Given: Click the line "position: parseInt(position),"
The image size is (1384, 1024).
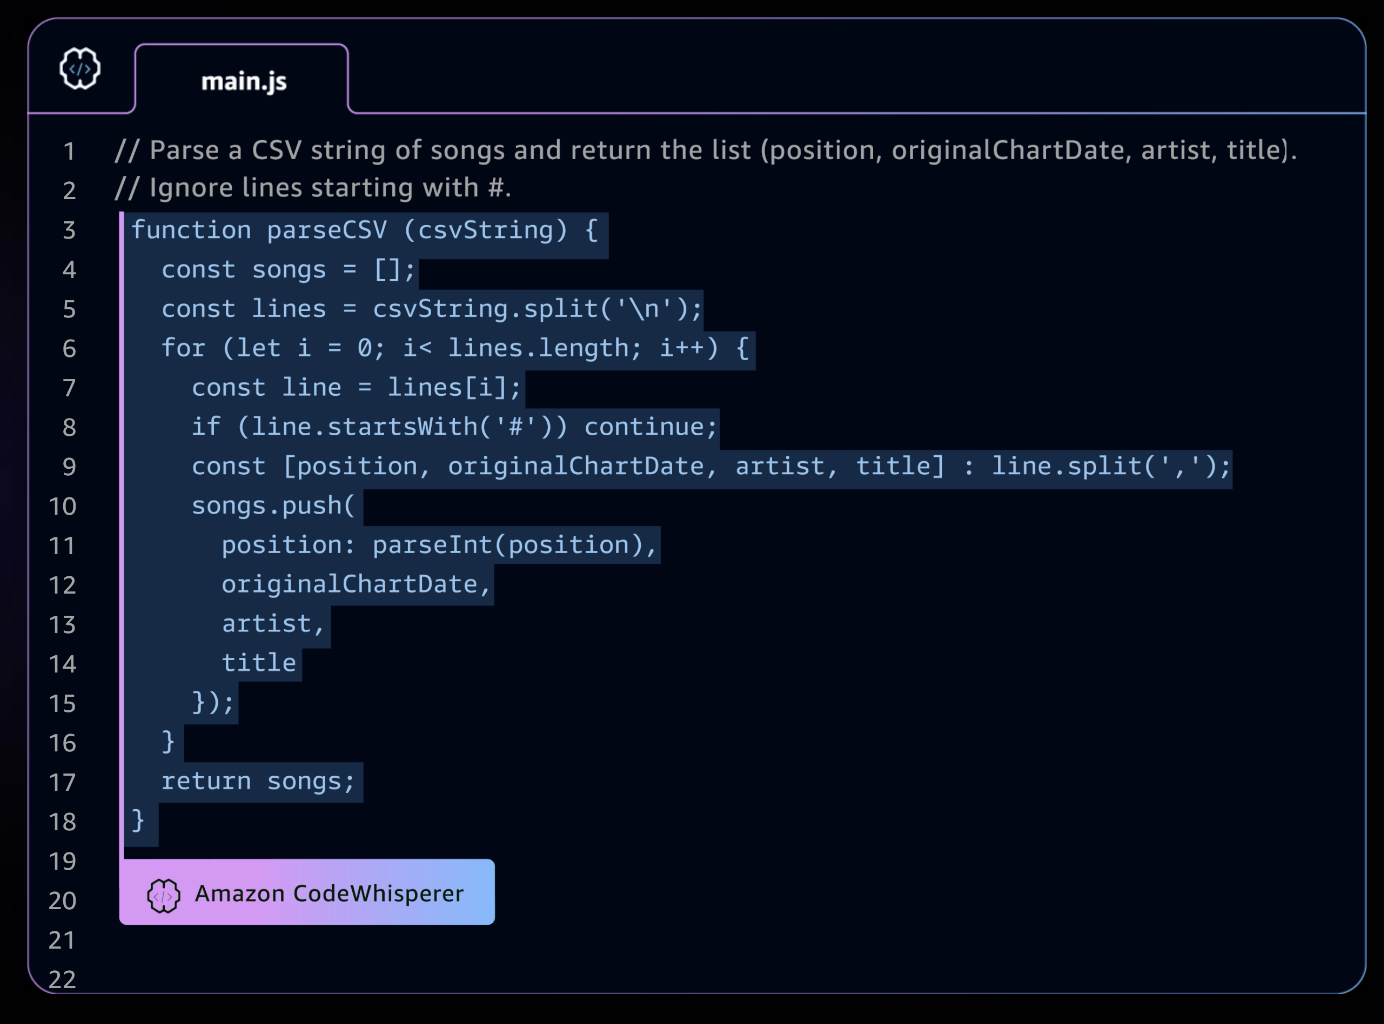Looking at the screenshot, I should coord(439,545).
